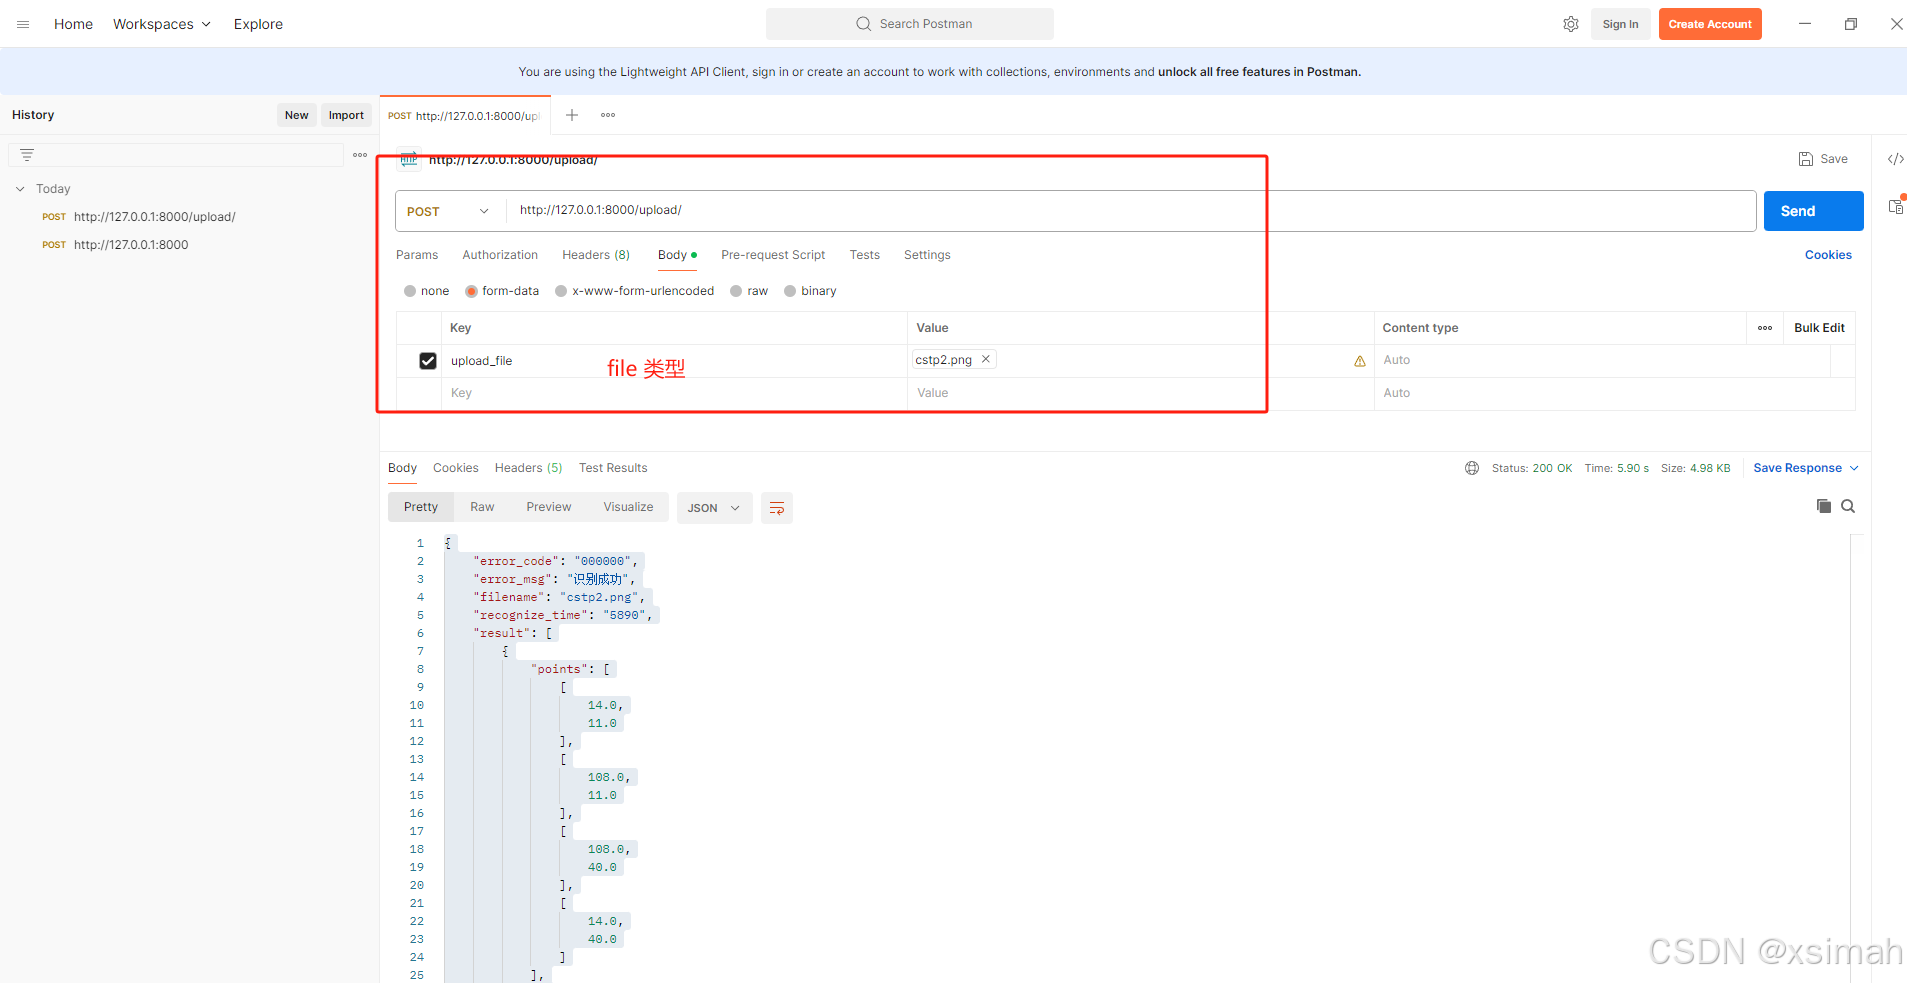Select the binary body type
Screen dimensions: 1907x983
coord(790,291)
